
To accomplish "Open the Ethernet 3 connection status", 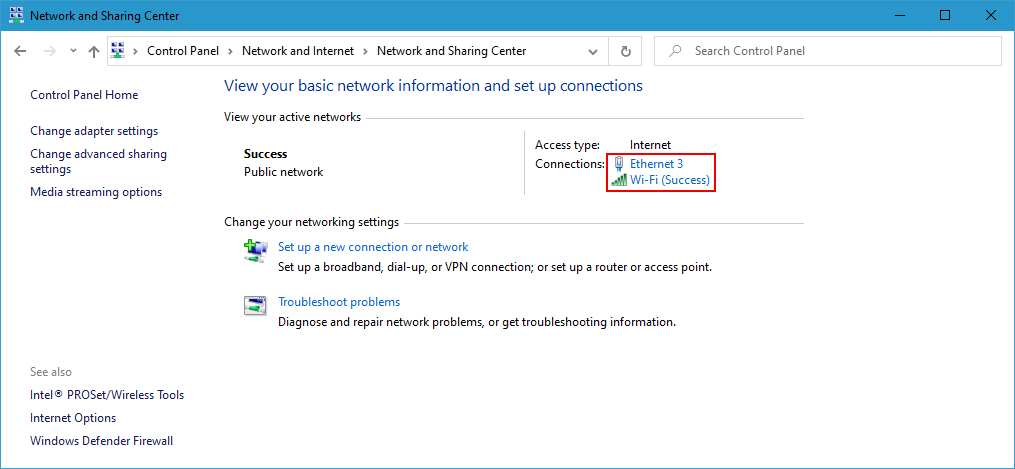I will (656, 164).
